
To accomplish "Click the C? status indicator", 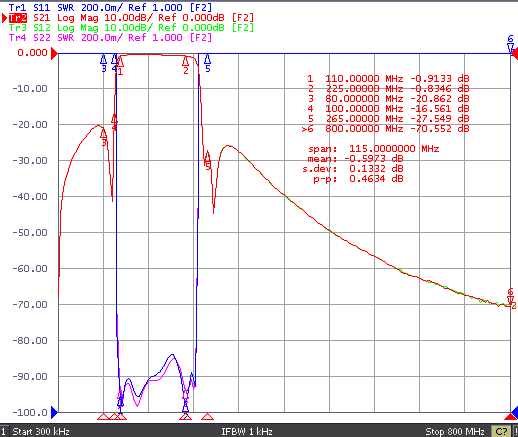I will (x=501, y=432).
